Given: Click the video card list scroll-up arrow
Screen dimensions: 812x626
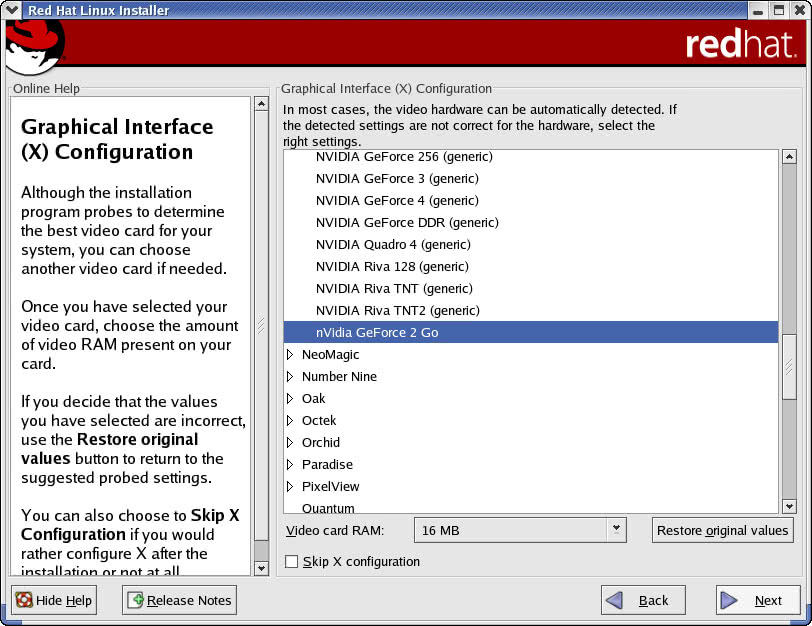Looking at the screenshot, I should pyautogui.click(x=789, y=156).
